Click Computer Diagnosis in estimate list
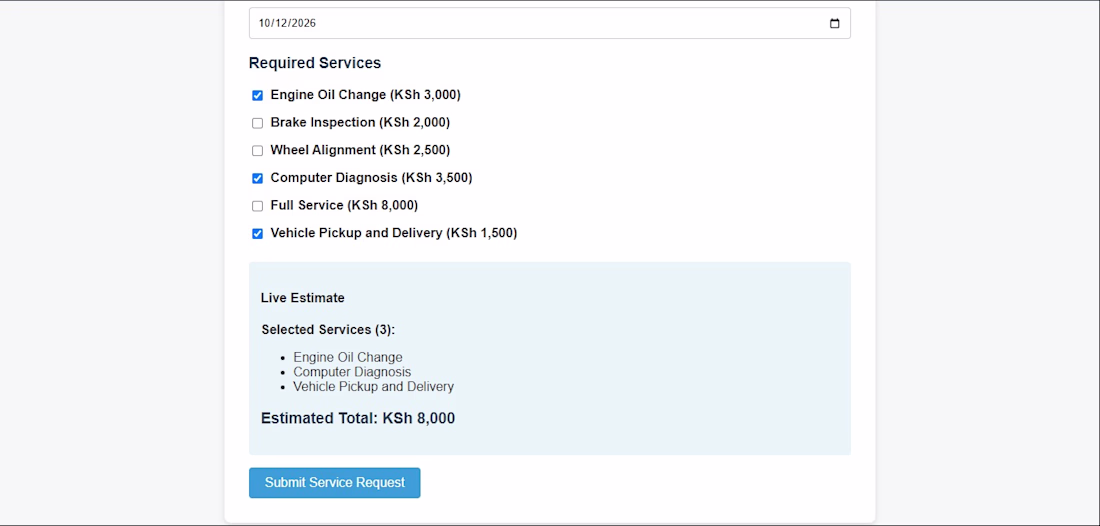The height and width of the screenshot is (526, 1100). point(352,372)
